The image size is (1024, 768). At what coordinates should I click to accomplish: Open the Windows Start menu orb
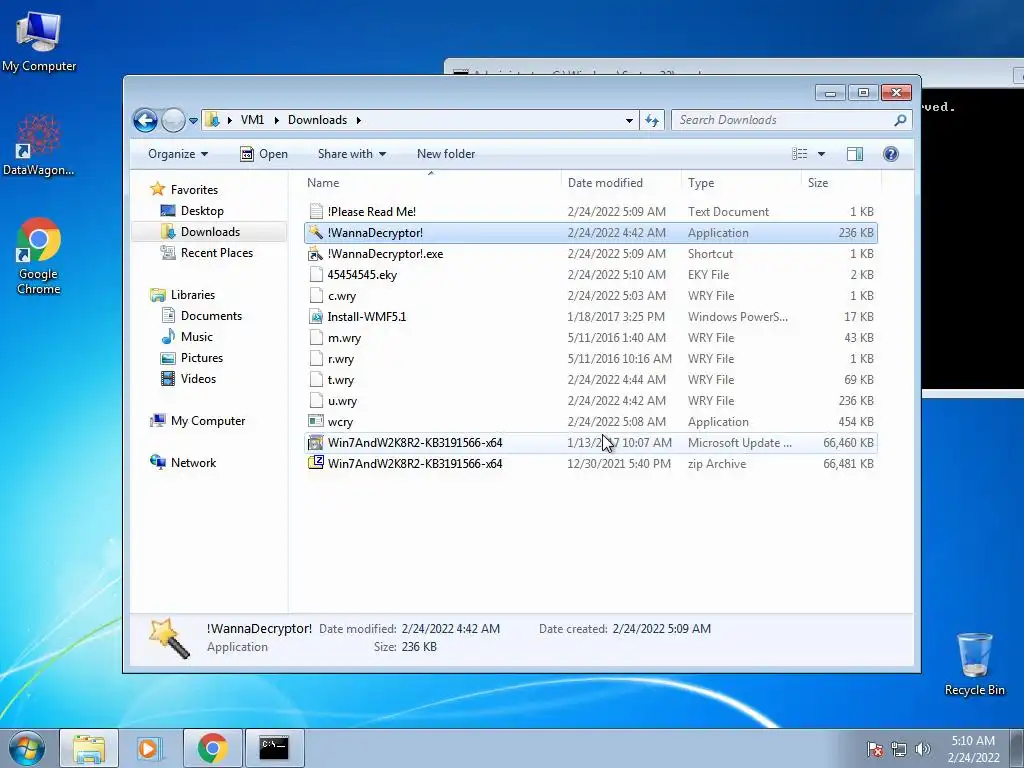point(27,748)
